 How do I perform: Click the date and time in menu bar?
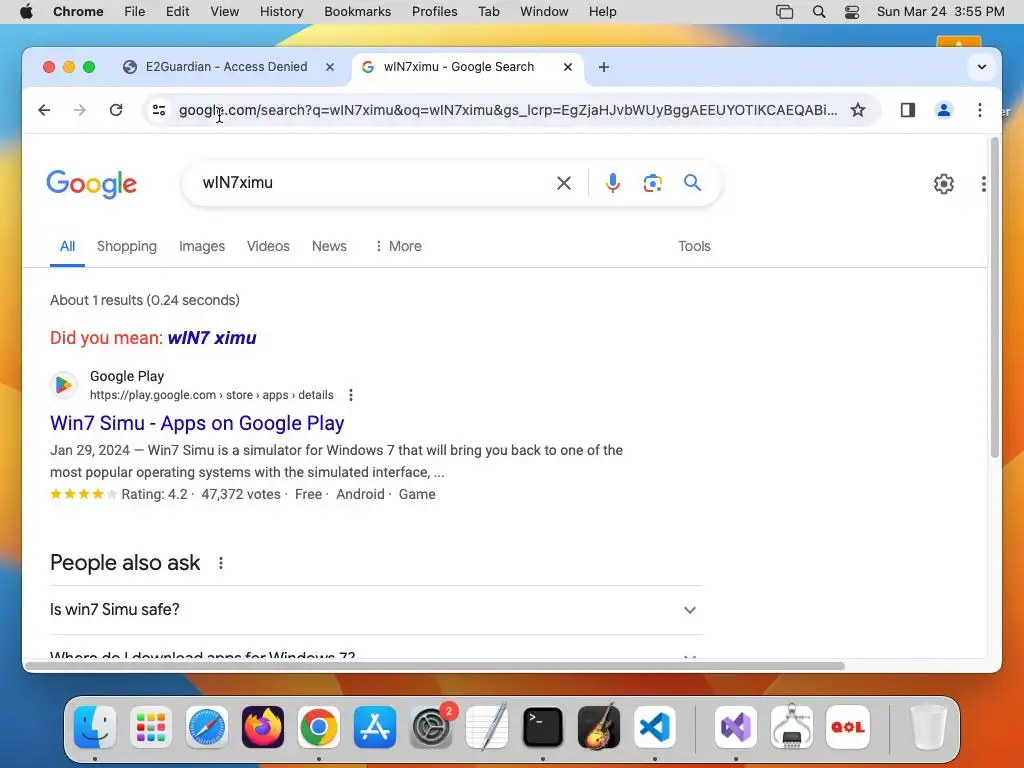pos(940,12)
